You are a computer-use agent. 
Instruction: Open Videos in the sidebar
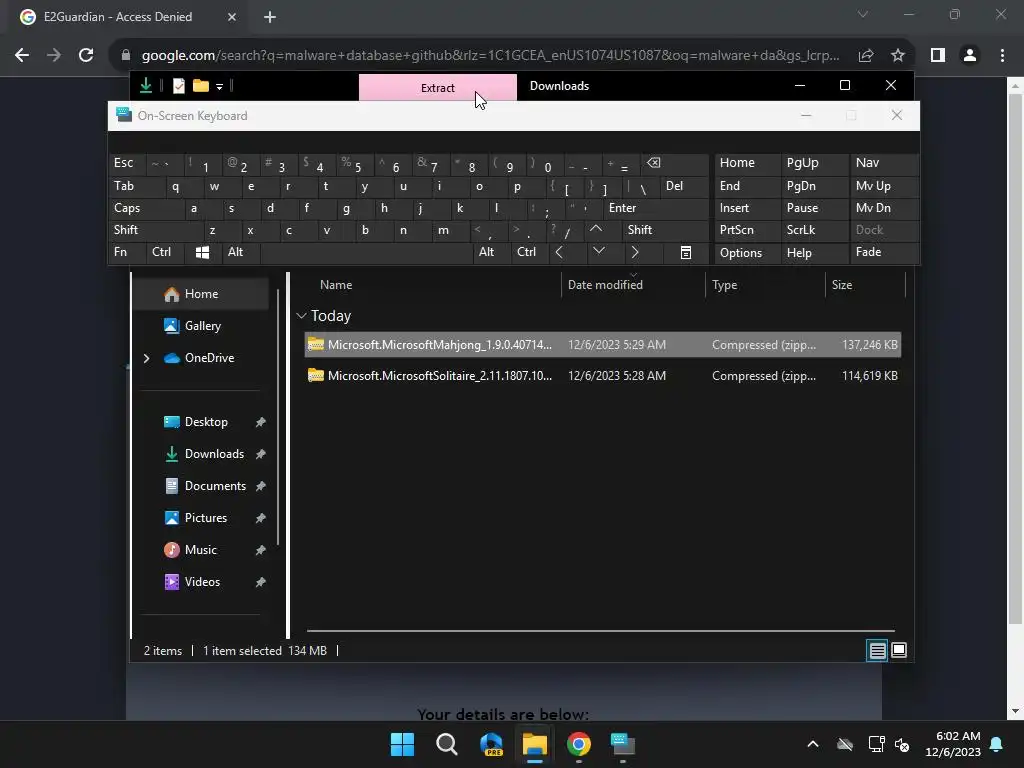point(202,582)
